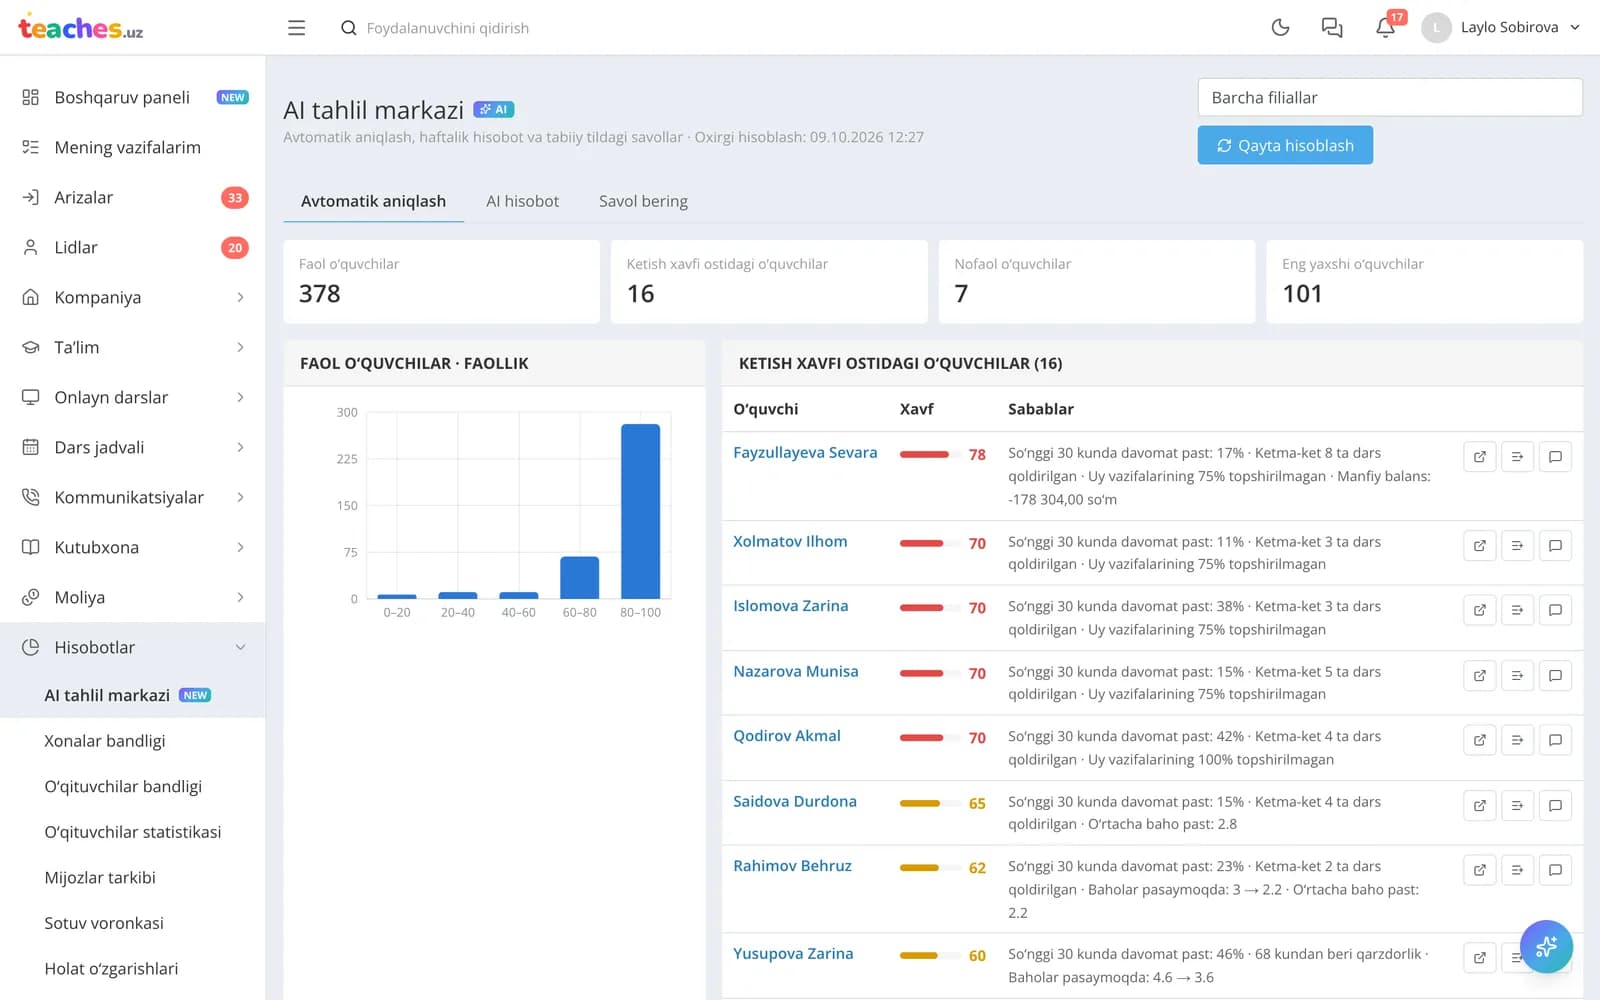This screenshot has height=1000, width=1600.
Task: Open external link icon for Nazarova Munisa
Action: (1480, 676)
